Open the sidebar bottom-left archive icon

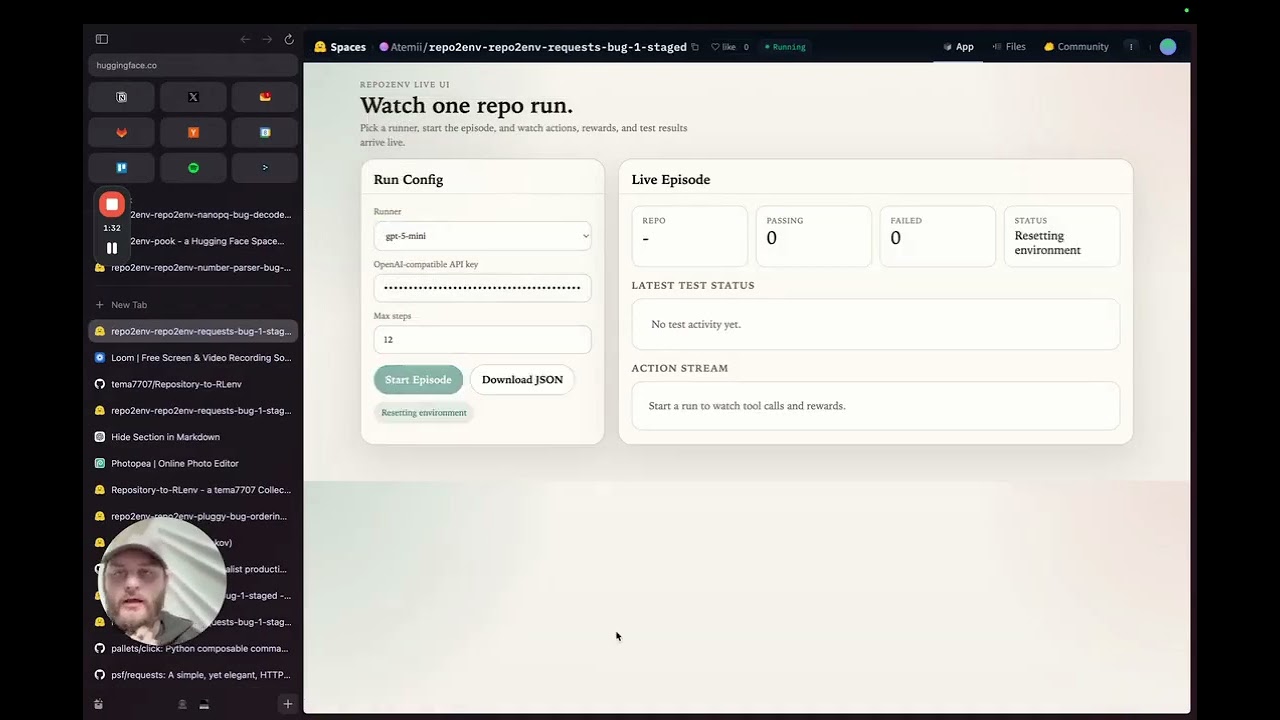click(x=98, y=704)
